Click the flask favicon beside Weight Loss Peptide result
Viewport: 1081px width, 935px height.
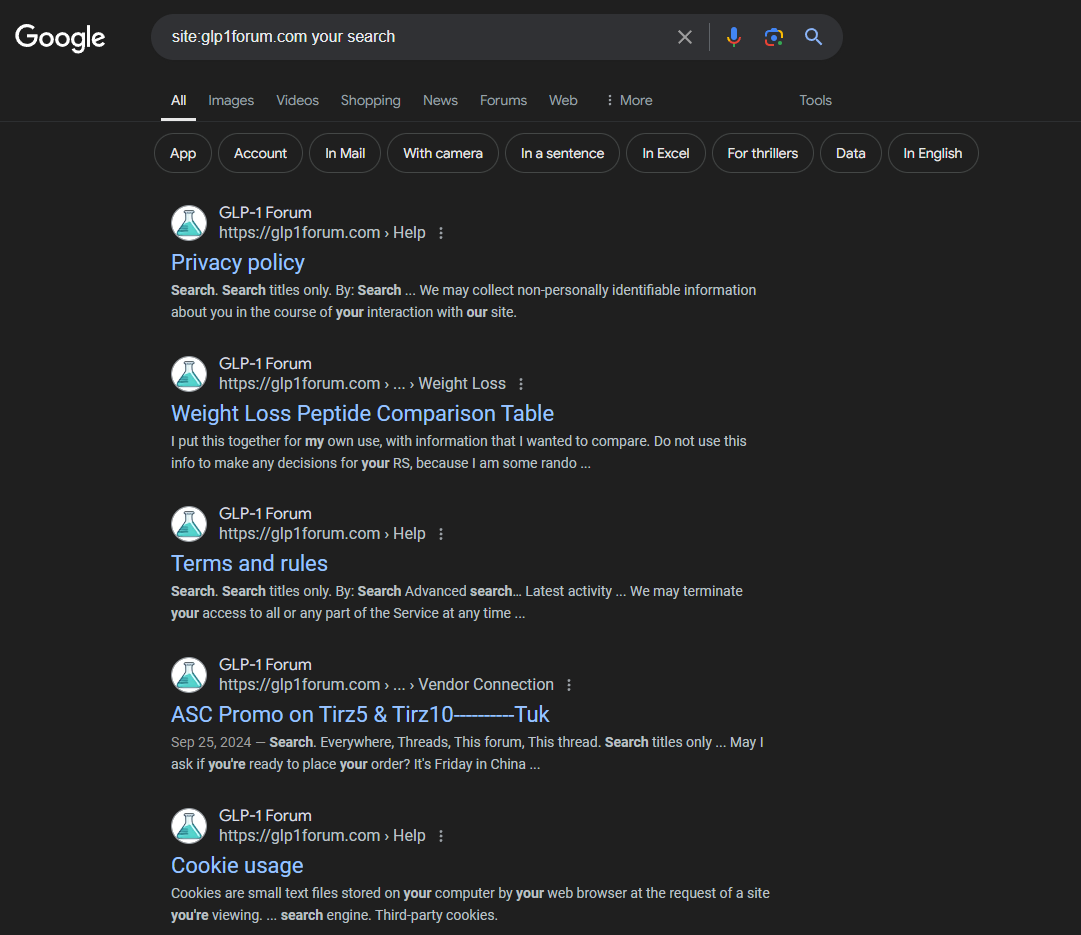click(189, 374)
